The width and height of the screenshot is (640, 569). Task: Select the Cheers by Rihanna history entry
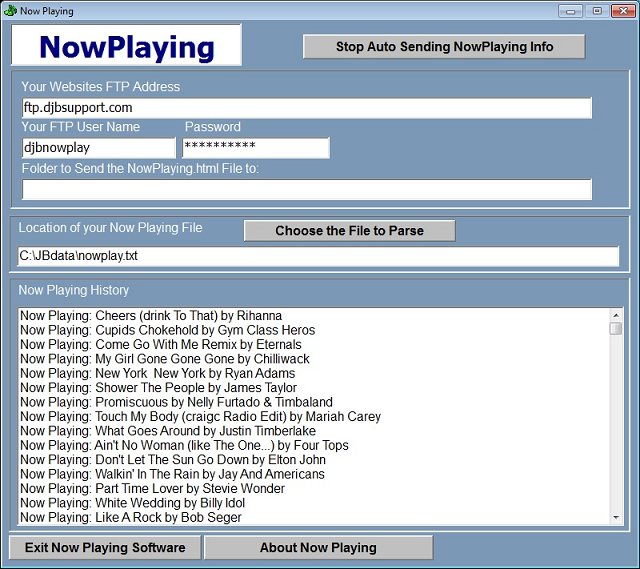point(151,316)
